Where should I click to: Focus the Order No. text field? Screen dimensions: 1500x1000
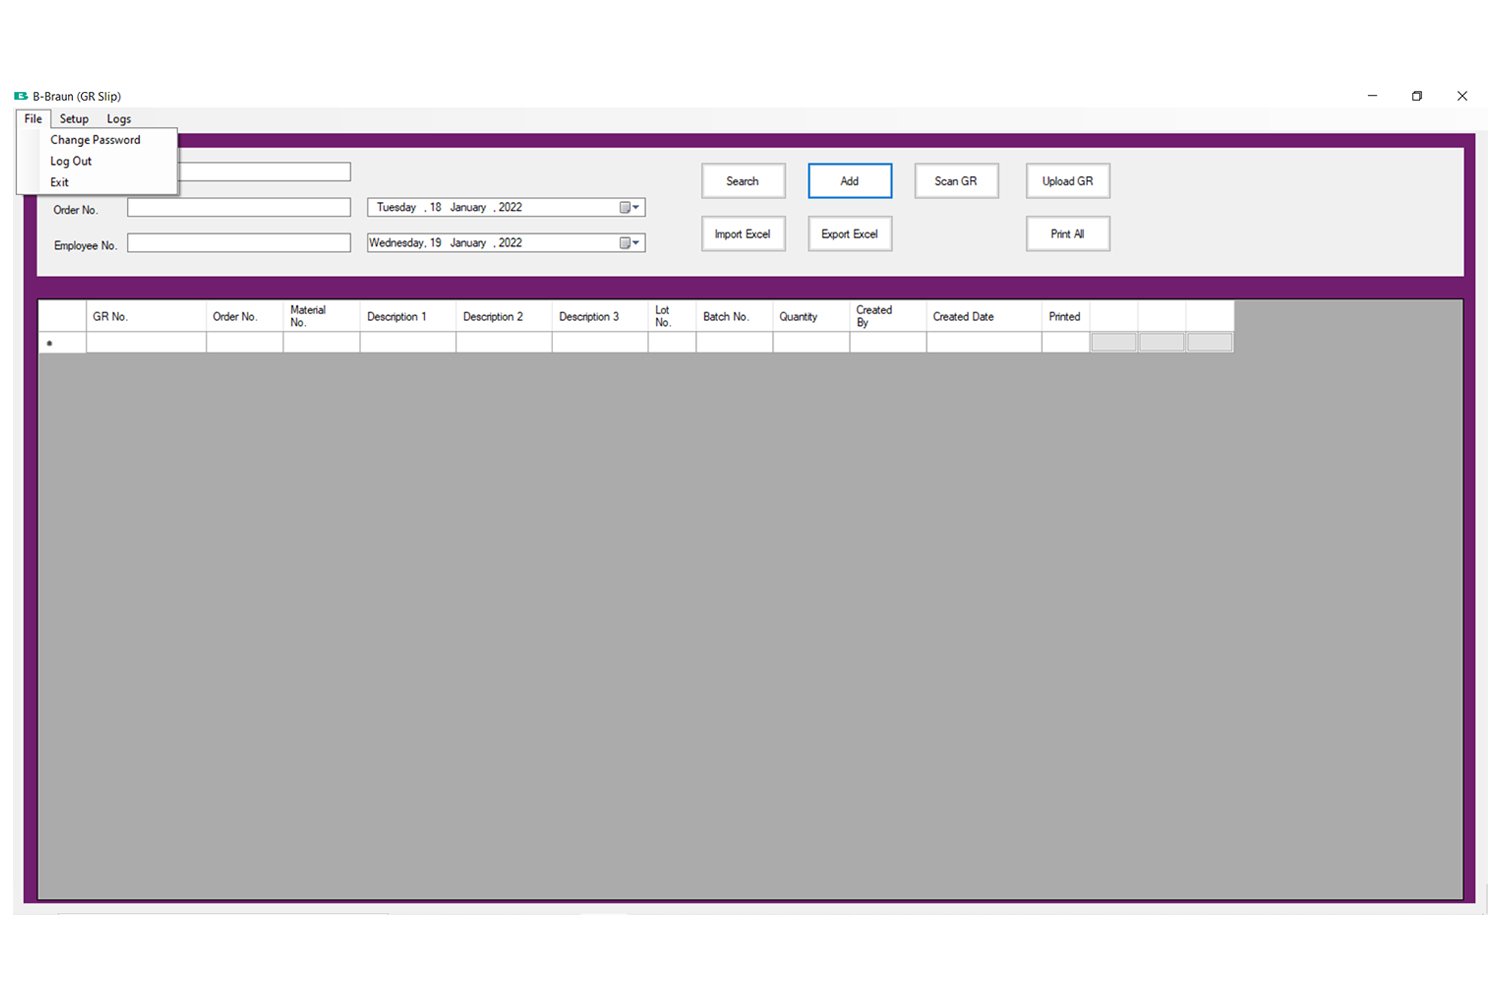[x=238, y=208]
